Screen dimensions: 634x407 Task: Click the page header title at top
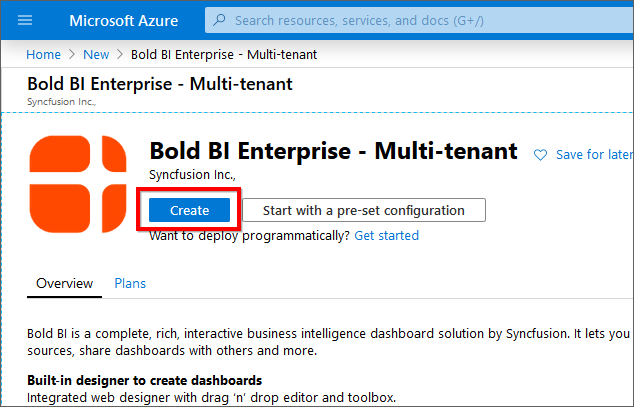tap(159, 84)
